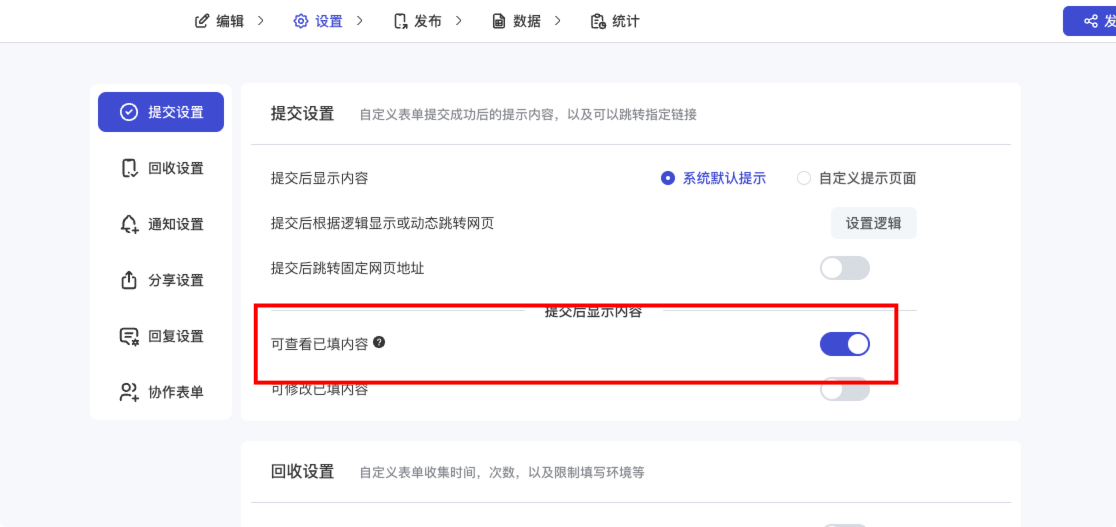Click the share icon on blue button
The height and width of the screenshot is (527, 1116).
(1090, 21)
